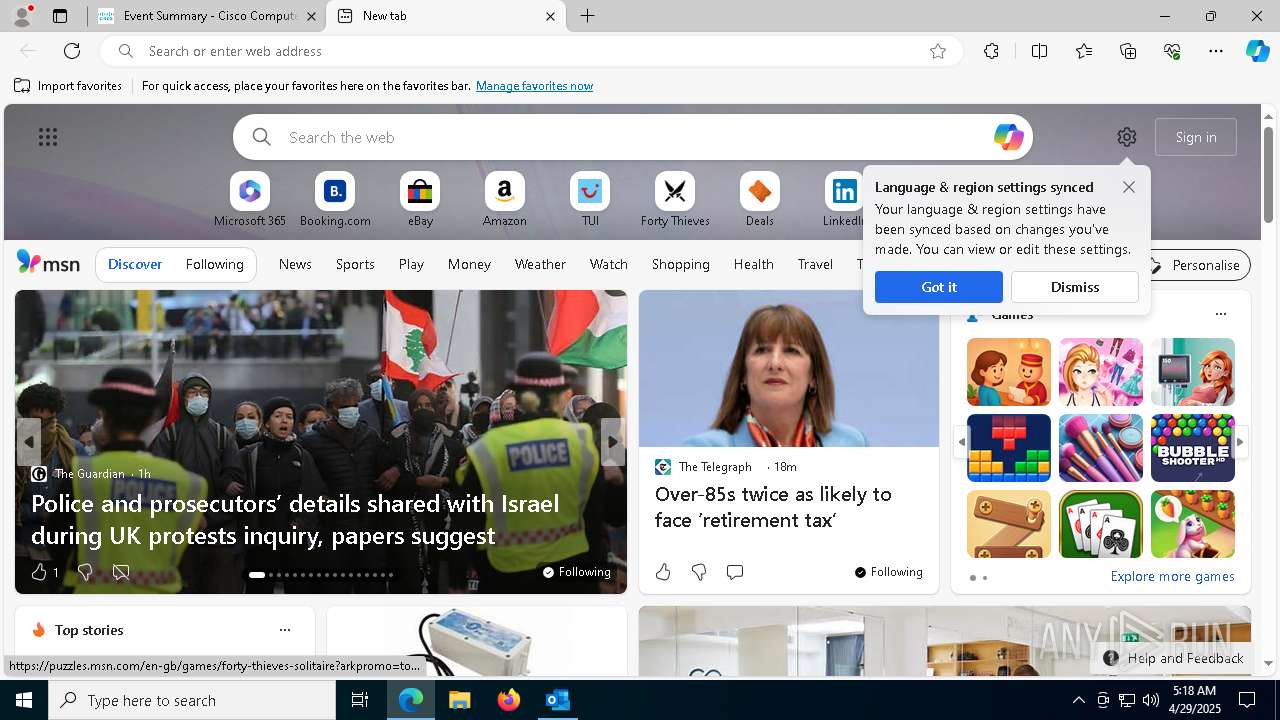1280x720 pixels.
Task: Open the Booking.com quick link
Action: click(335, 200)
